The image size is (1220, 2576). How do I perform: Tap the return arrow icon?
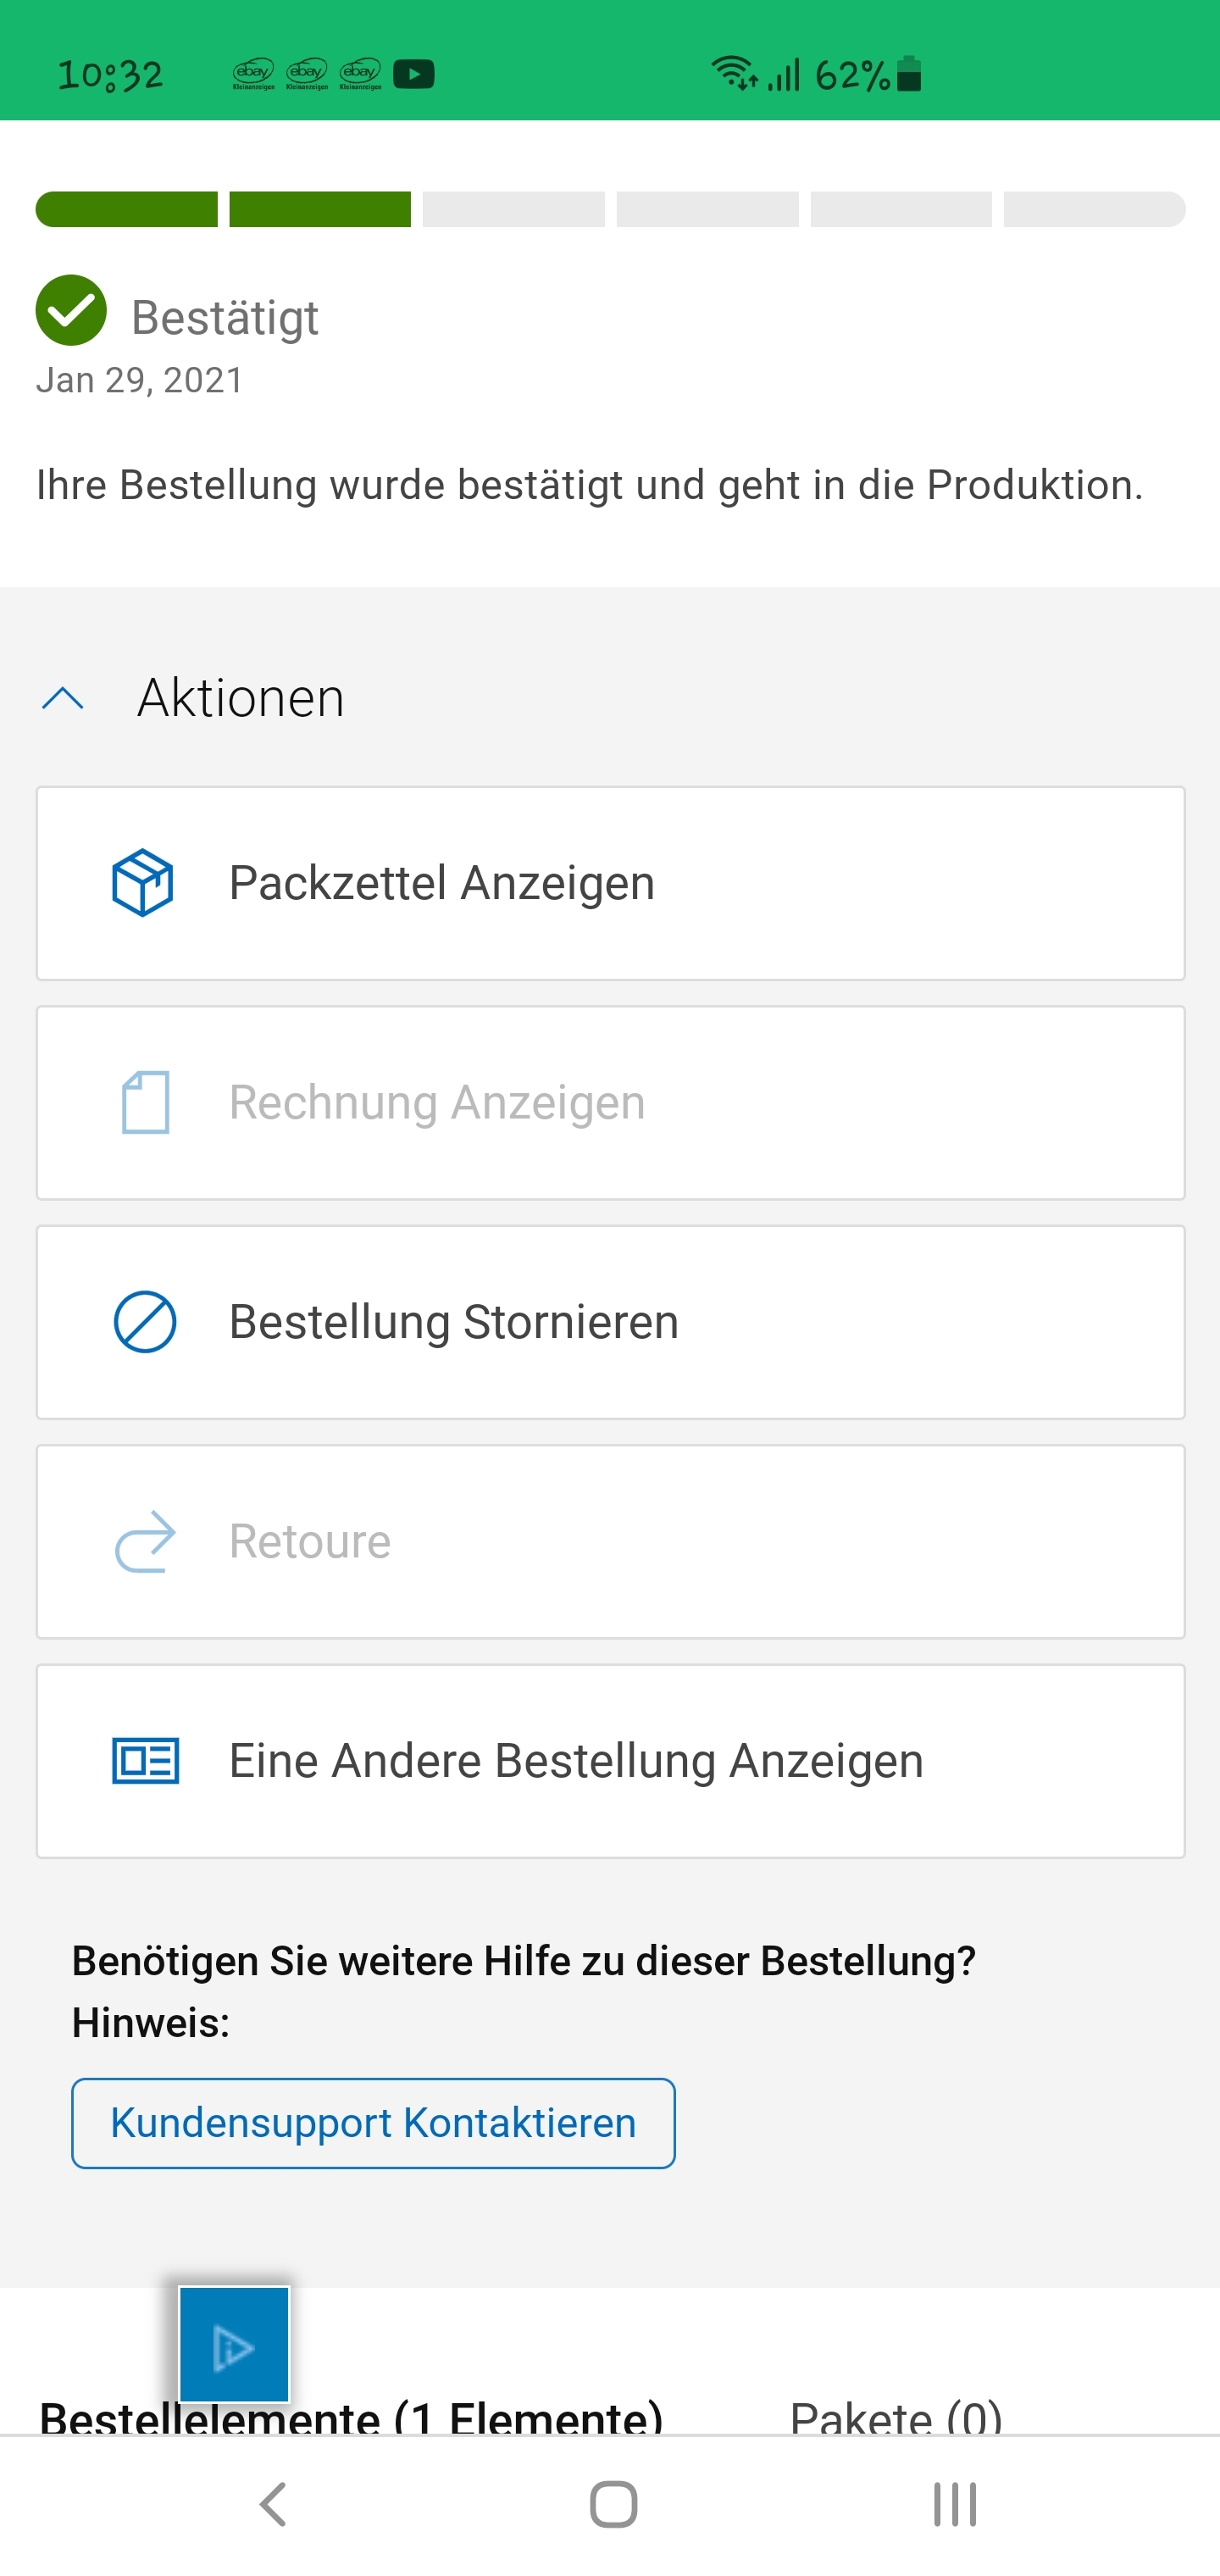(145, 1541)
